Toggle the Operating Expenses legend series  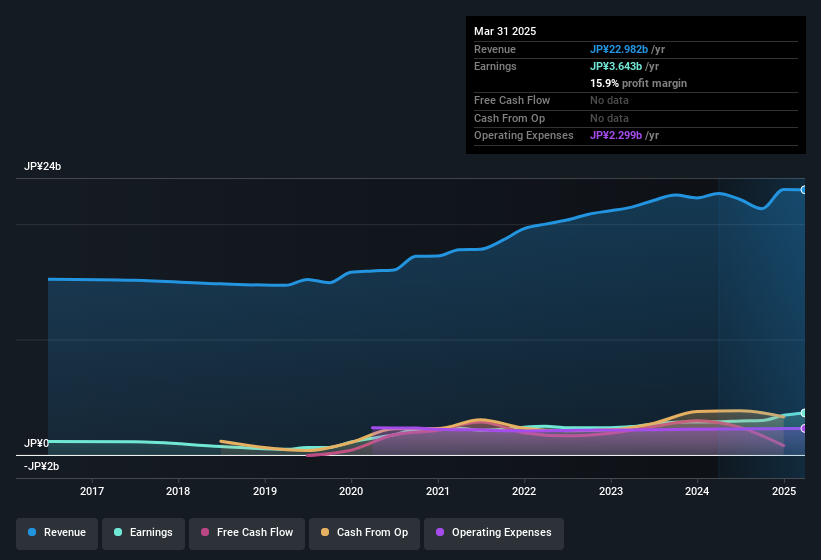pyautogui.click(x=493, y=533)
